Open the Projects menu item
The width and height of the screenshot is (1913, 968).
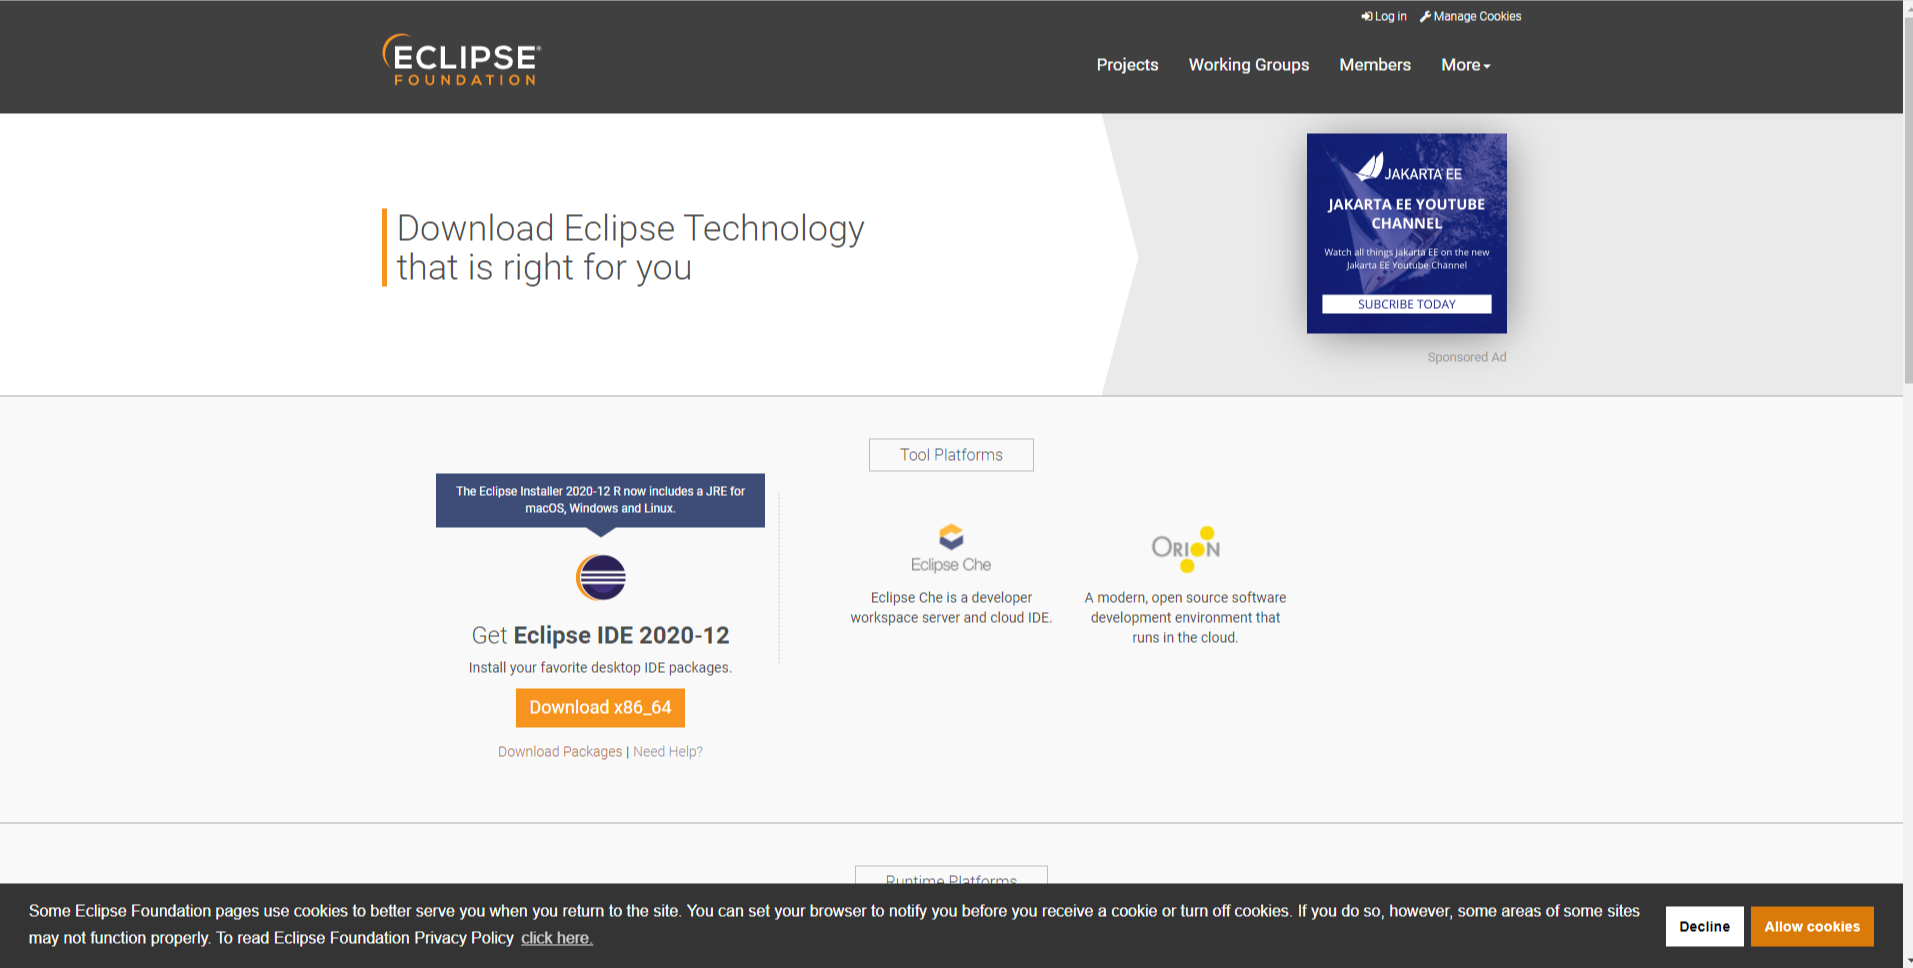pos(1127,65)
